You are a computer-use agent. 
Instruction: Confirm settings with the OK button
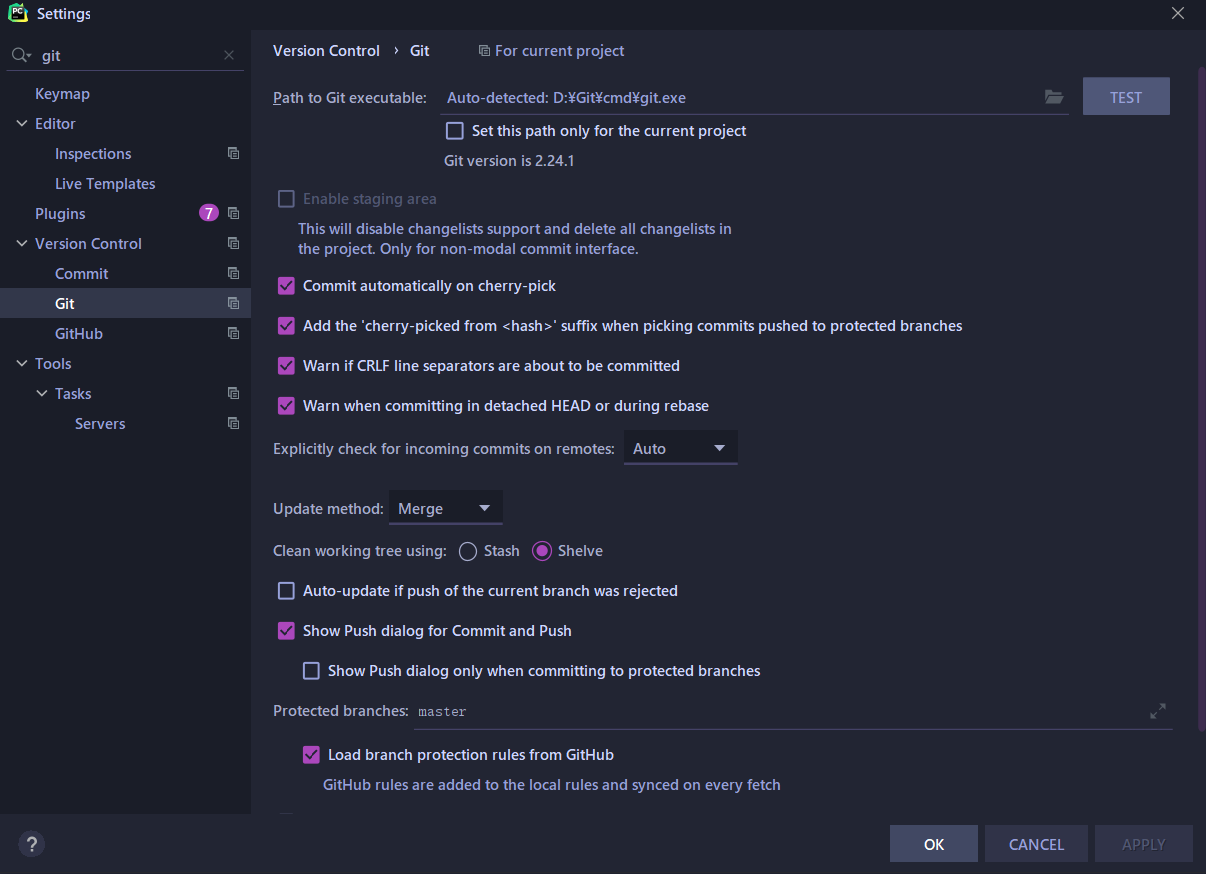(934, 844)
